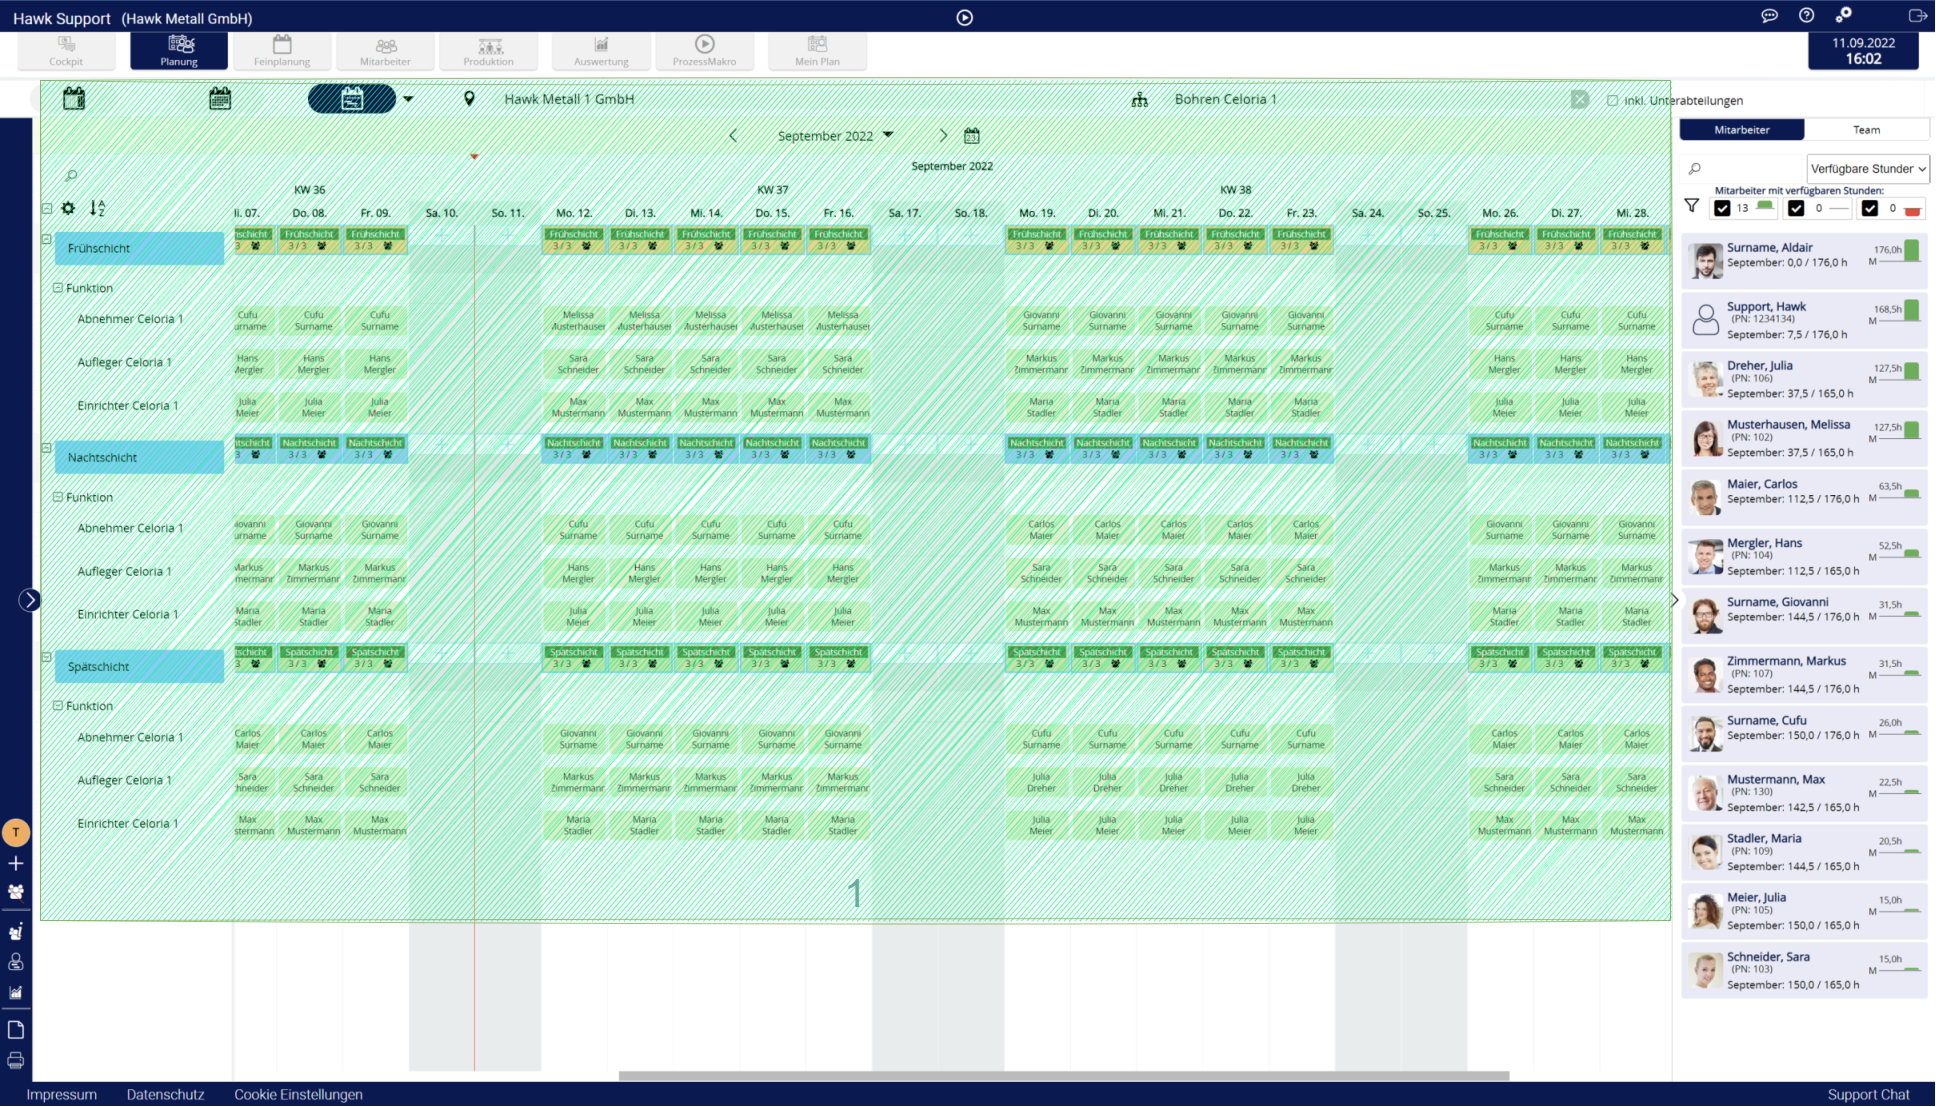Enable the inkl. Unterabteilungen checkbox
The height and width of the screenshot is (1107, 1936).
coord(1612,101)
